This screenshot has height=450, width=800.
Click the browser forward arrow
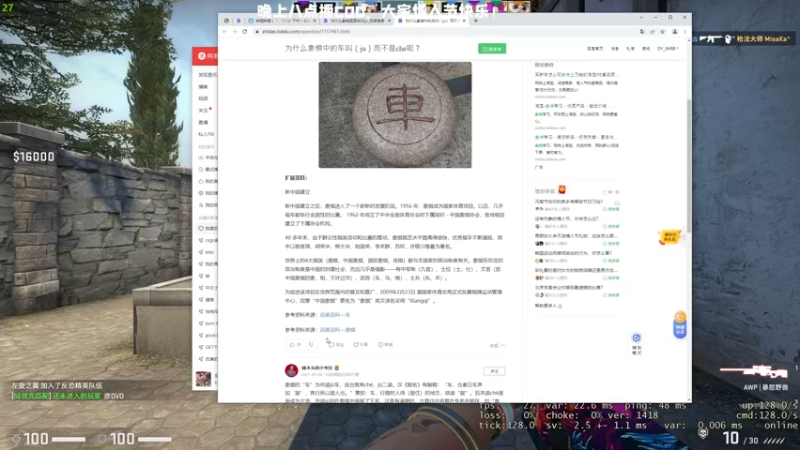click(235, 32)
